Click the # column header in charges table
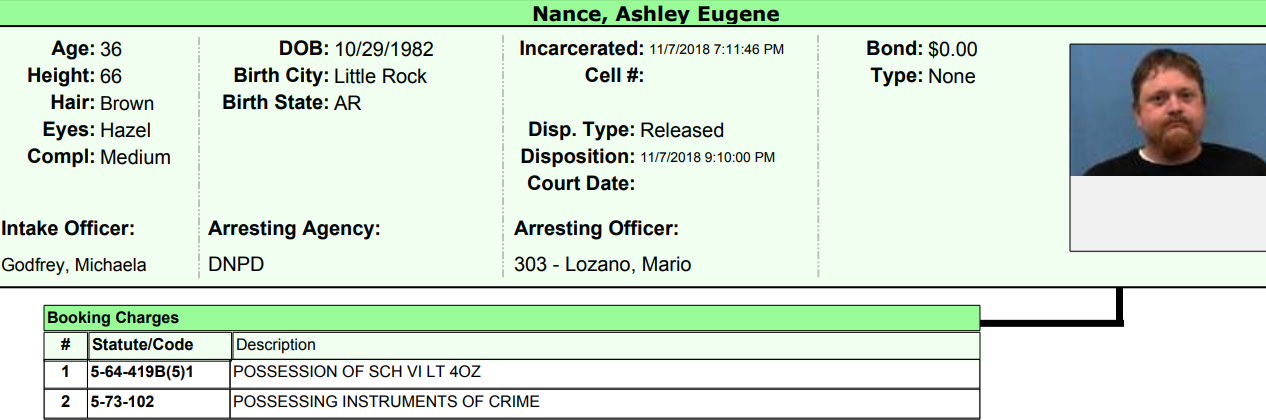Viewport: 1266px width, 420px height. pos(65,345)
